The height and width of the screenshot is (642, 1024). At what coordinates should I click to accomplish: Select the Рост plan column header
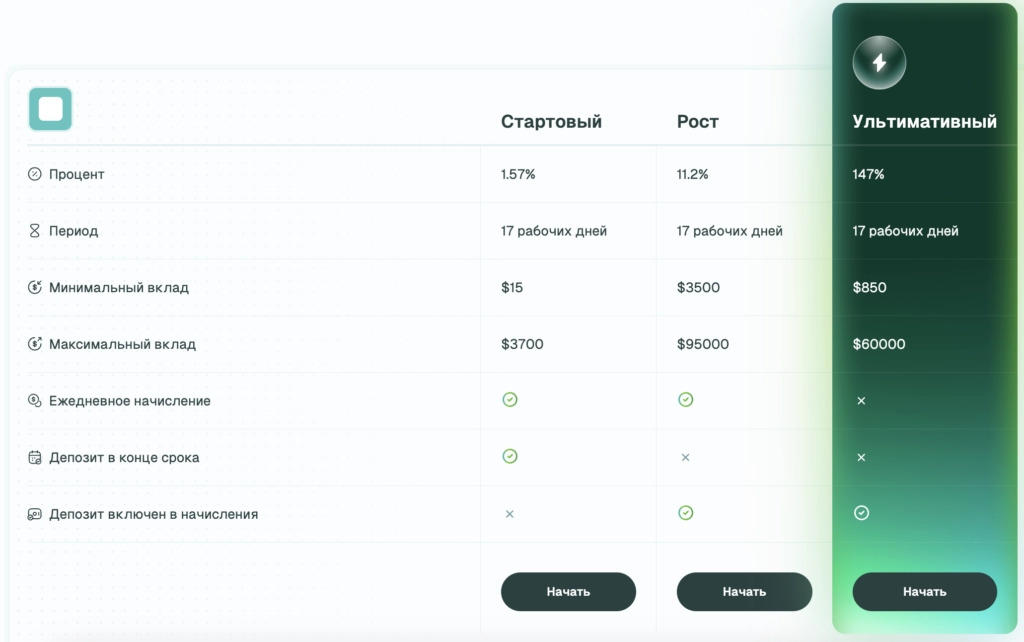tap(697, 122)
